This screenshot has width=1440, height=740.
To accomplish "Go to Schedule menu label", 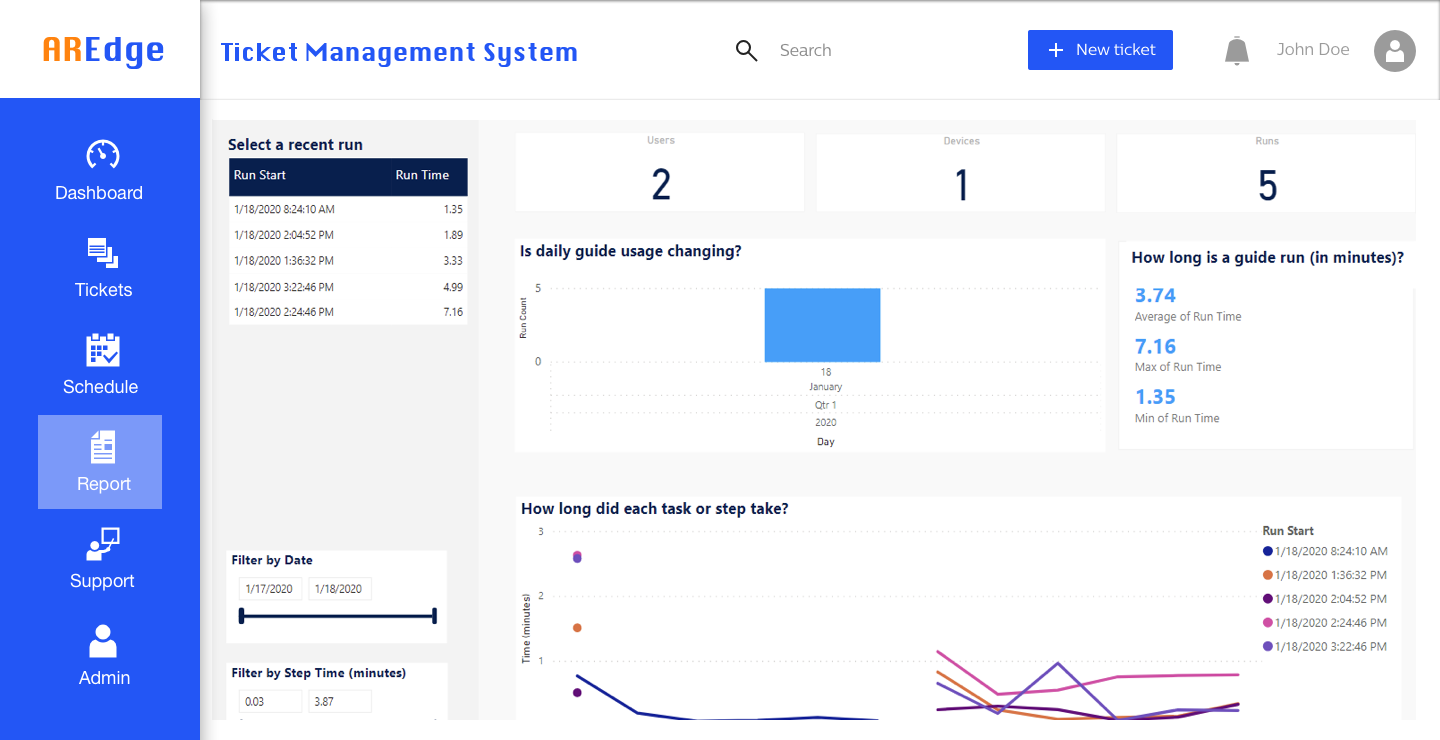I will (x=100, y=387).
